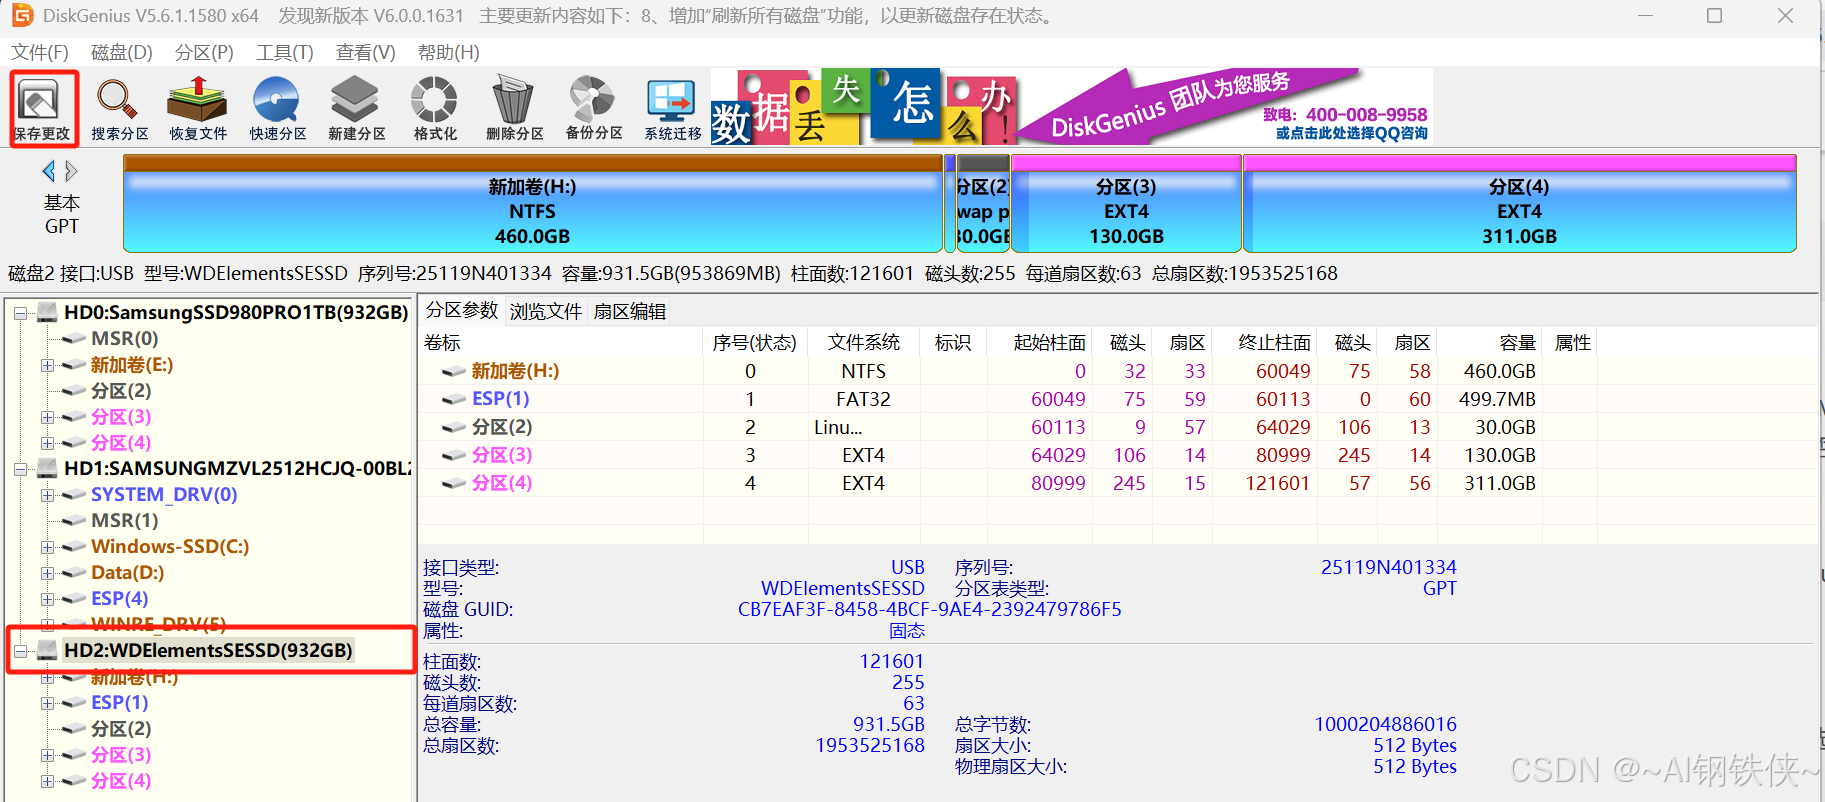Select Data(D:) in the disk tree
1825x802 pixels.
[127, 572]
